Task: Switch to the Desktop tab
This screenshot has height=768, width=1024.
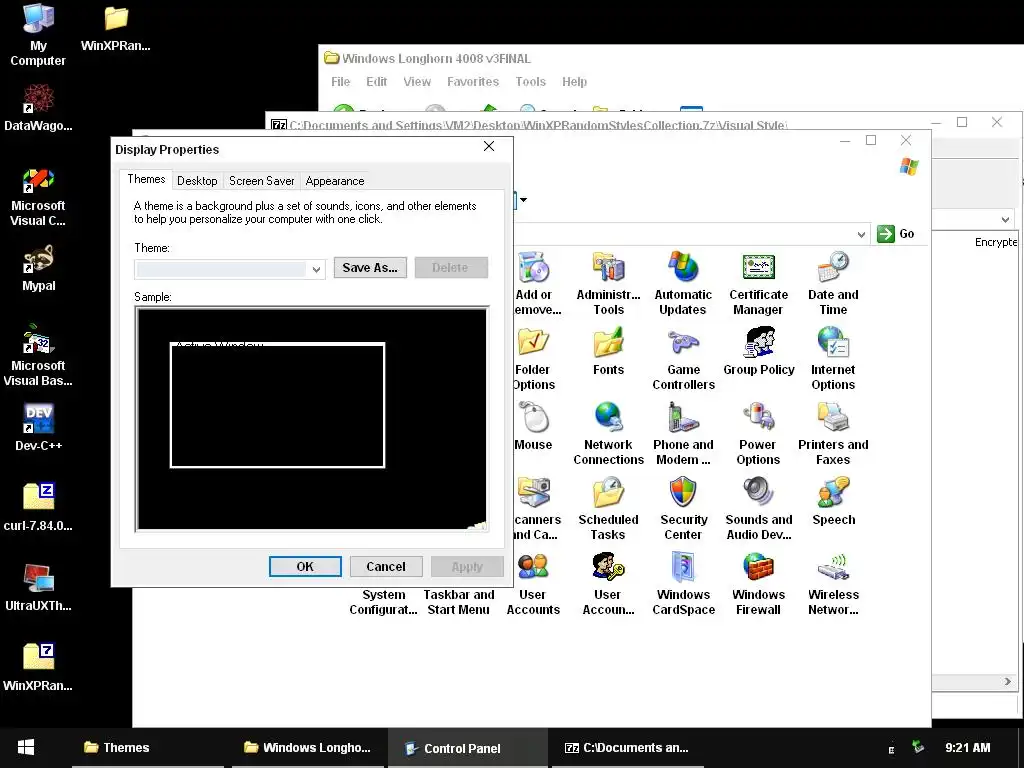Action: [197, 181]
